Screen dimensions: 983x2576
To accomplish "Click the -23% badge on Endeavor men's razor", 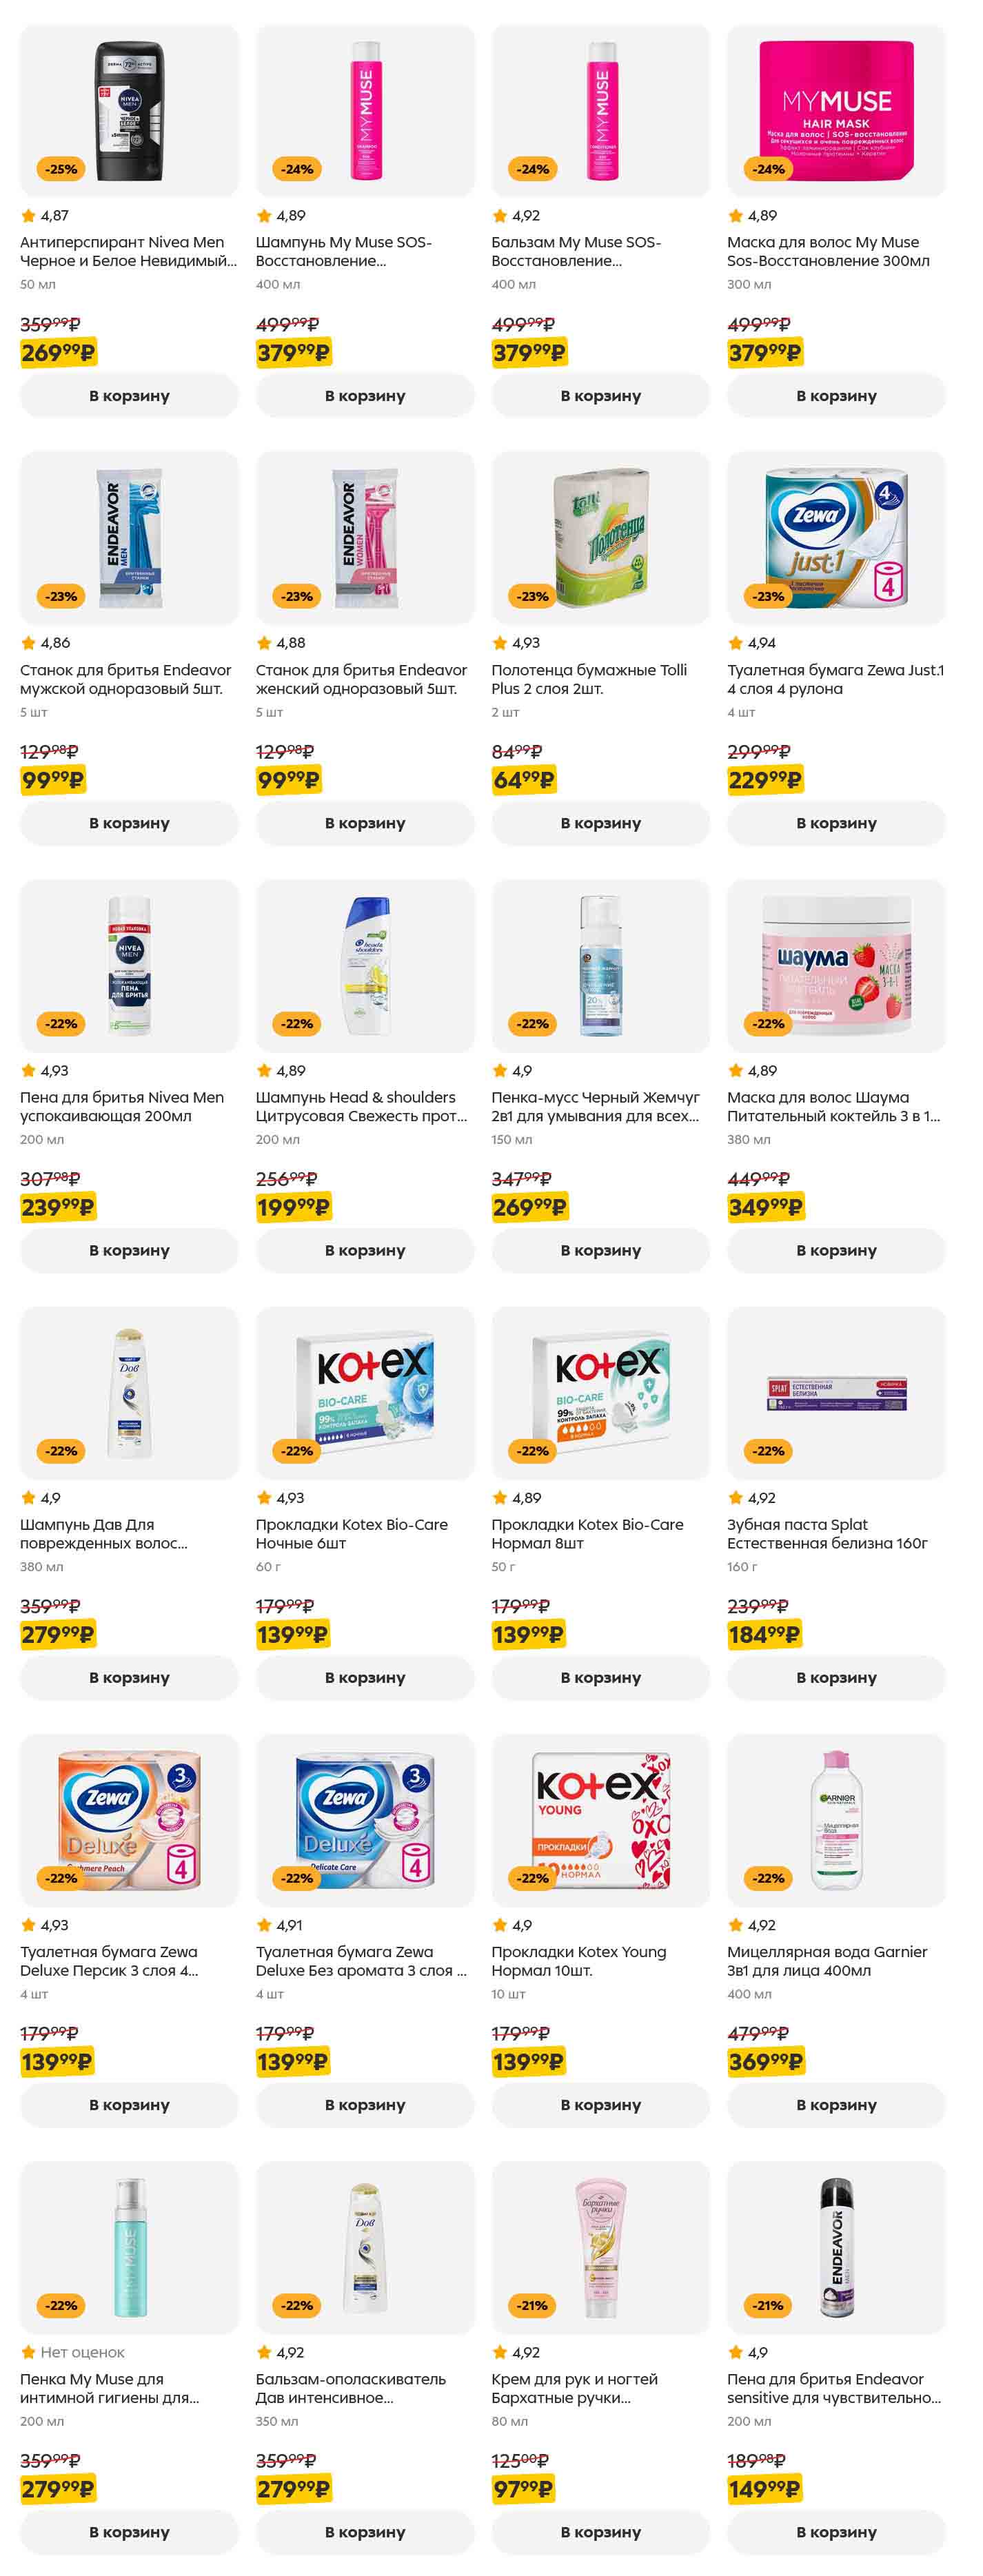I will coord(61,597).
